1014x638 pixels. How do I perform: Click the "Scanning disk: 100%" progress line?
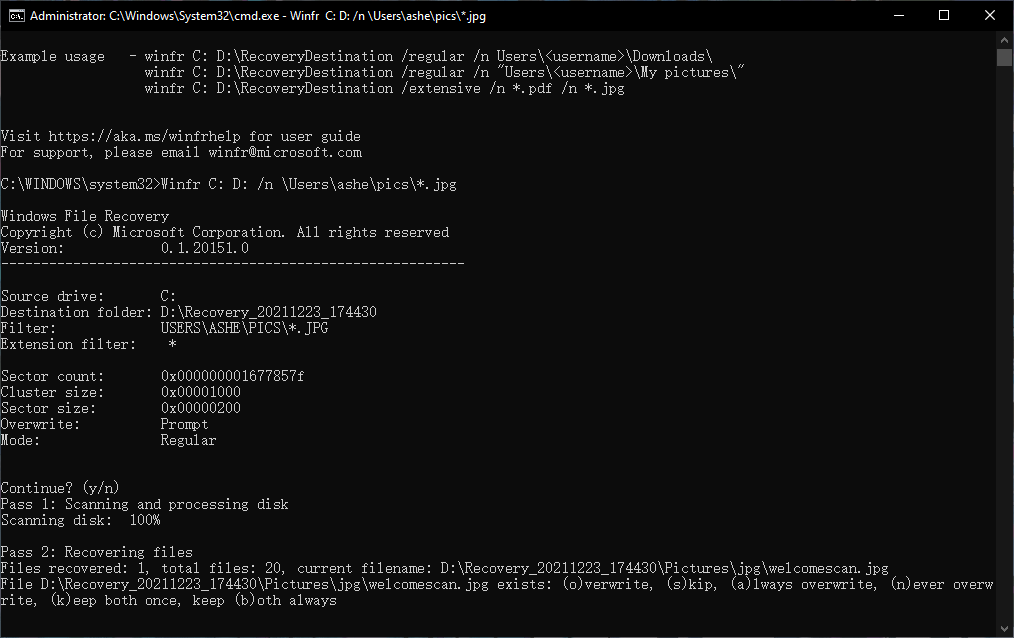80,520
